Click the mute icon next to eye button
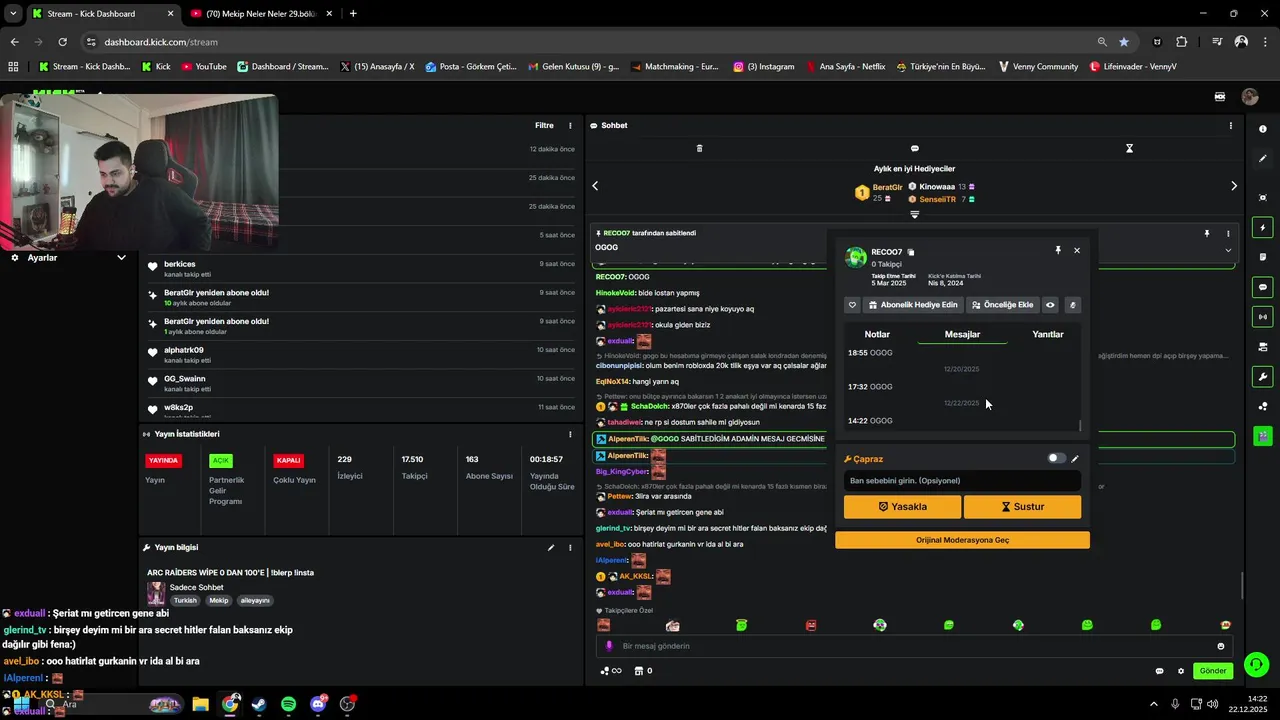Screen dimensions: 1280x720 tap(1072, 305)
